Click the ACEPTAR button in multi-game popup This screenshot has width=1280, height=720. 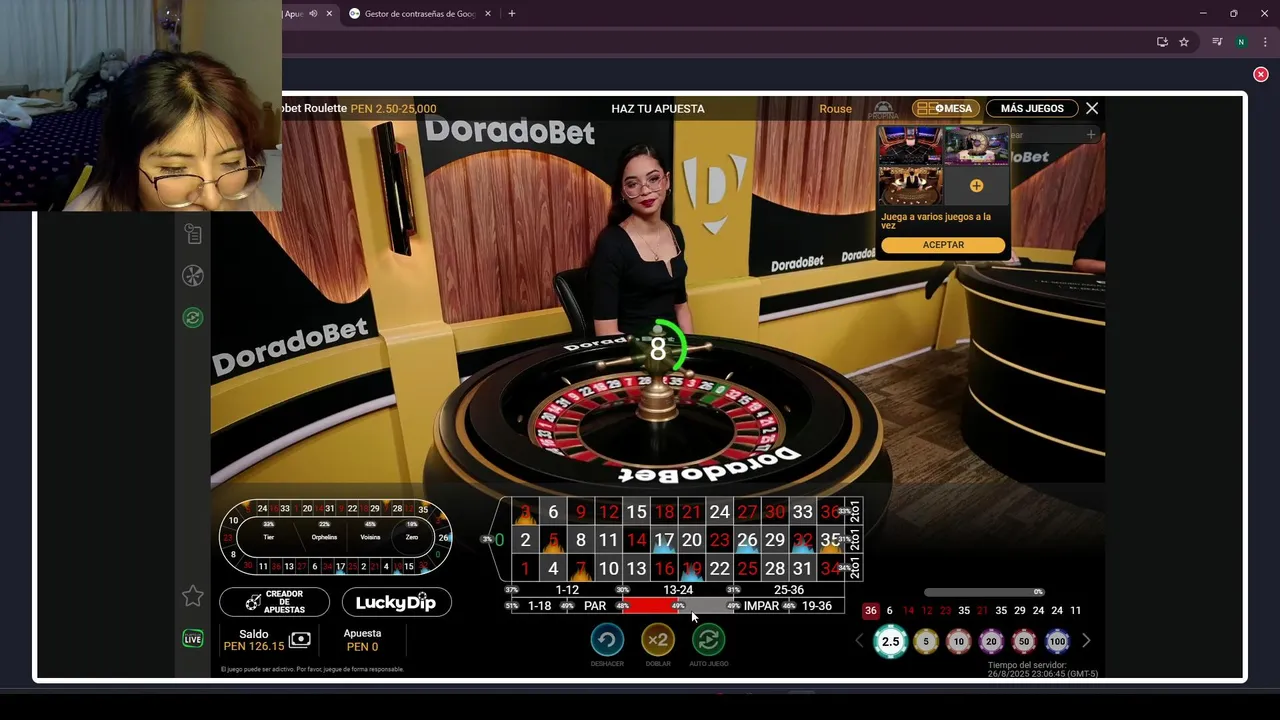pos(943,245)
